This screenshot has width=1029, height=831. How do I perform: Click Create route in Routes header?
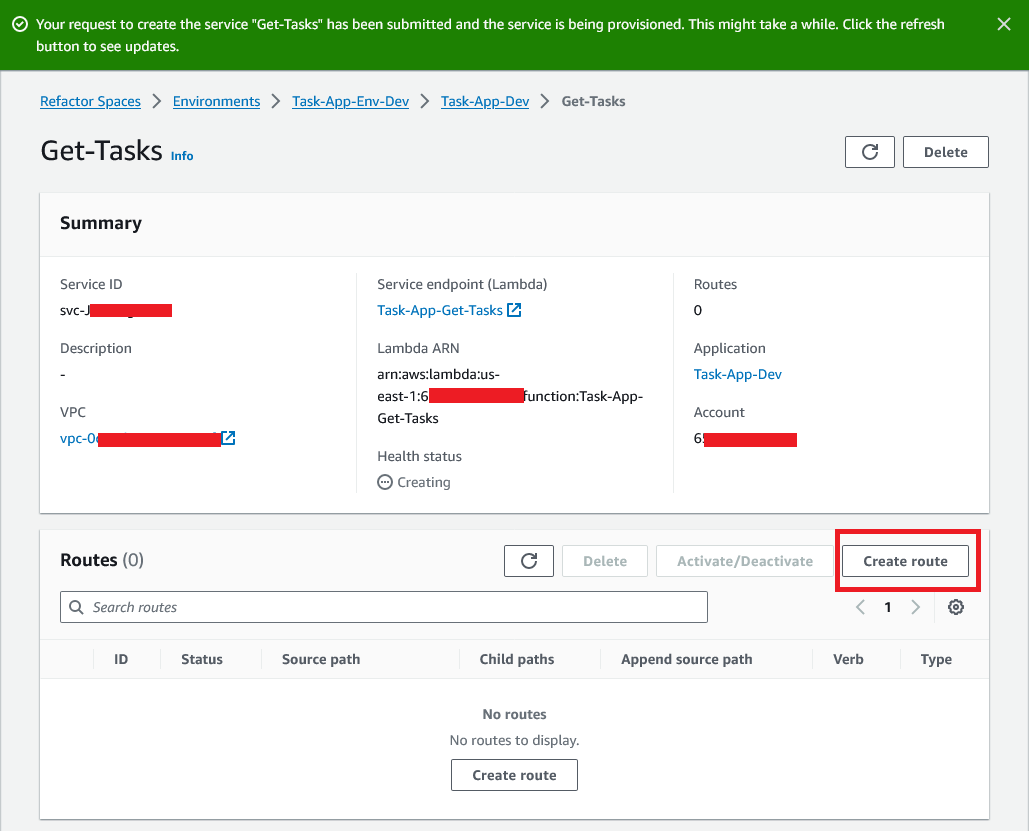905,561
